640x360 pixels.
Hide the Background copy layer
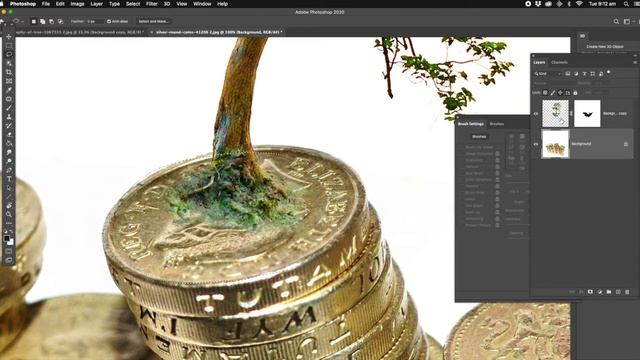click(536, 114)
